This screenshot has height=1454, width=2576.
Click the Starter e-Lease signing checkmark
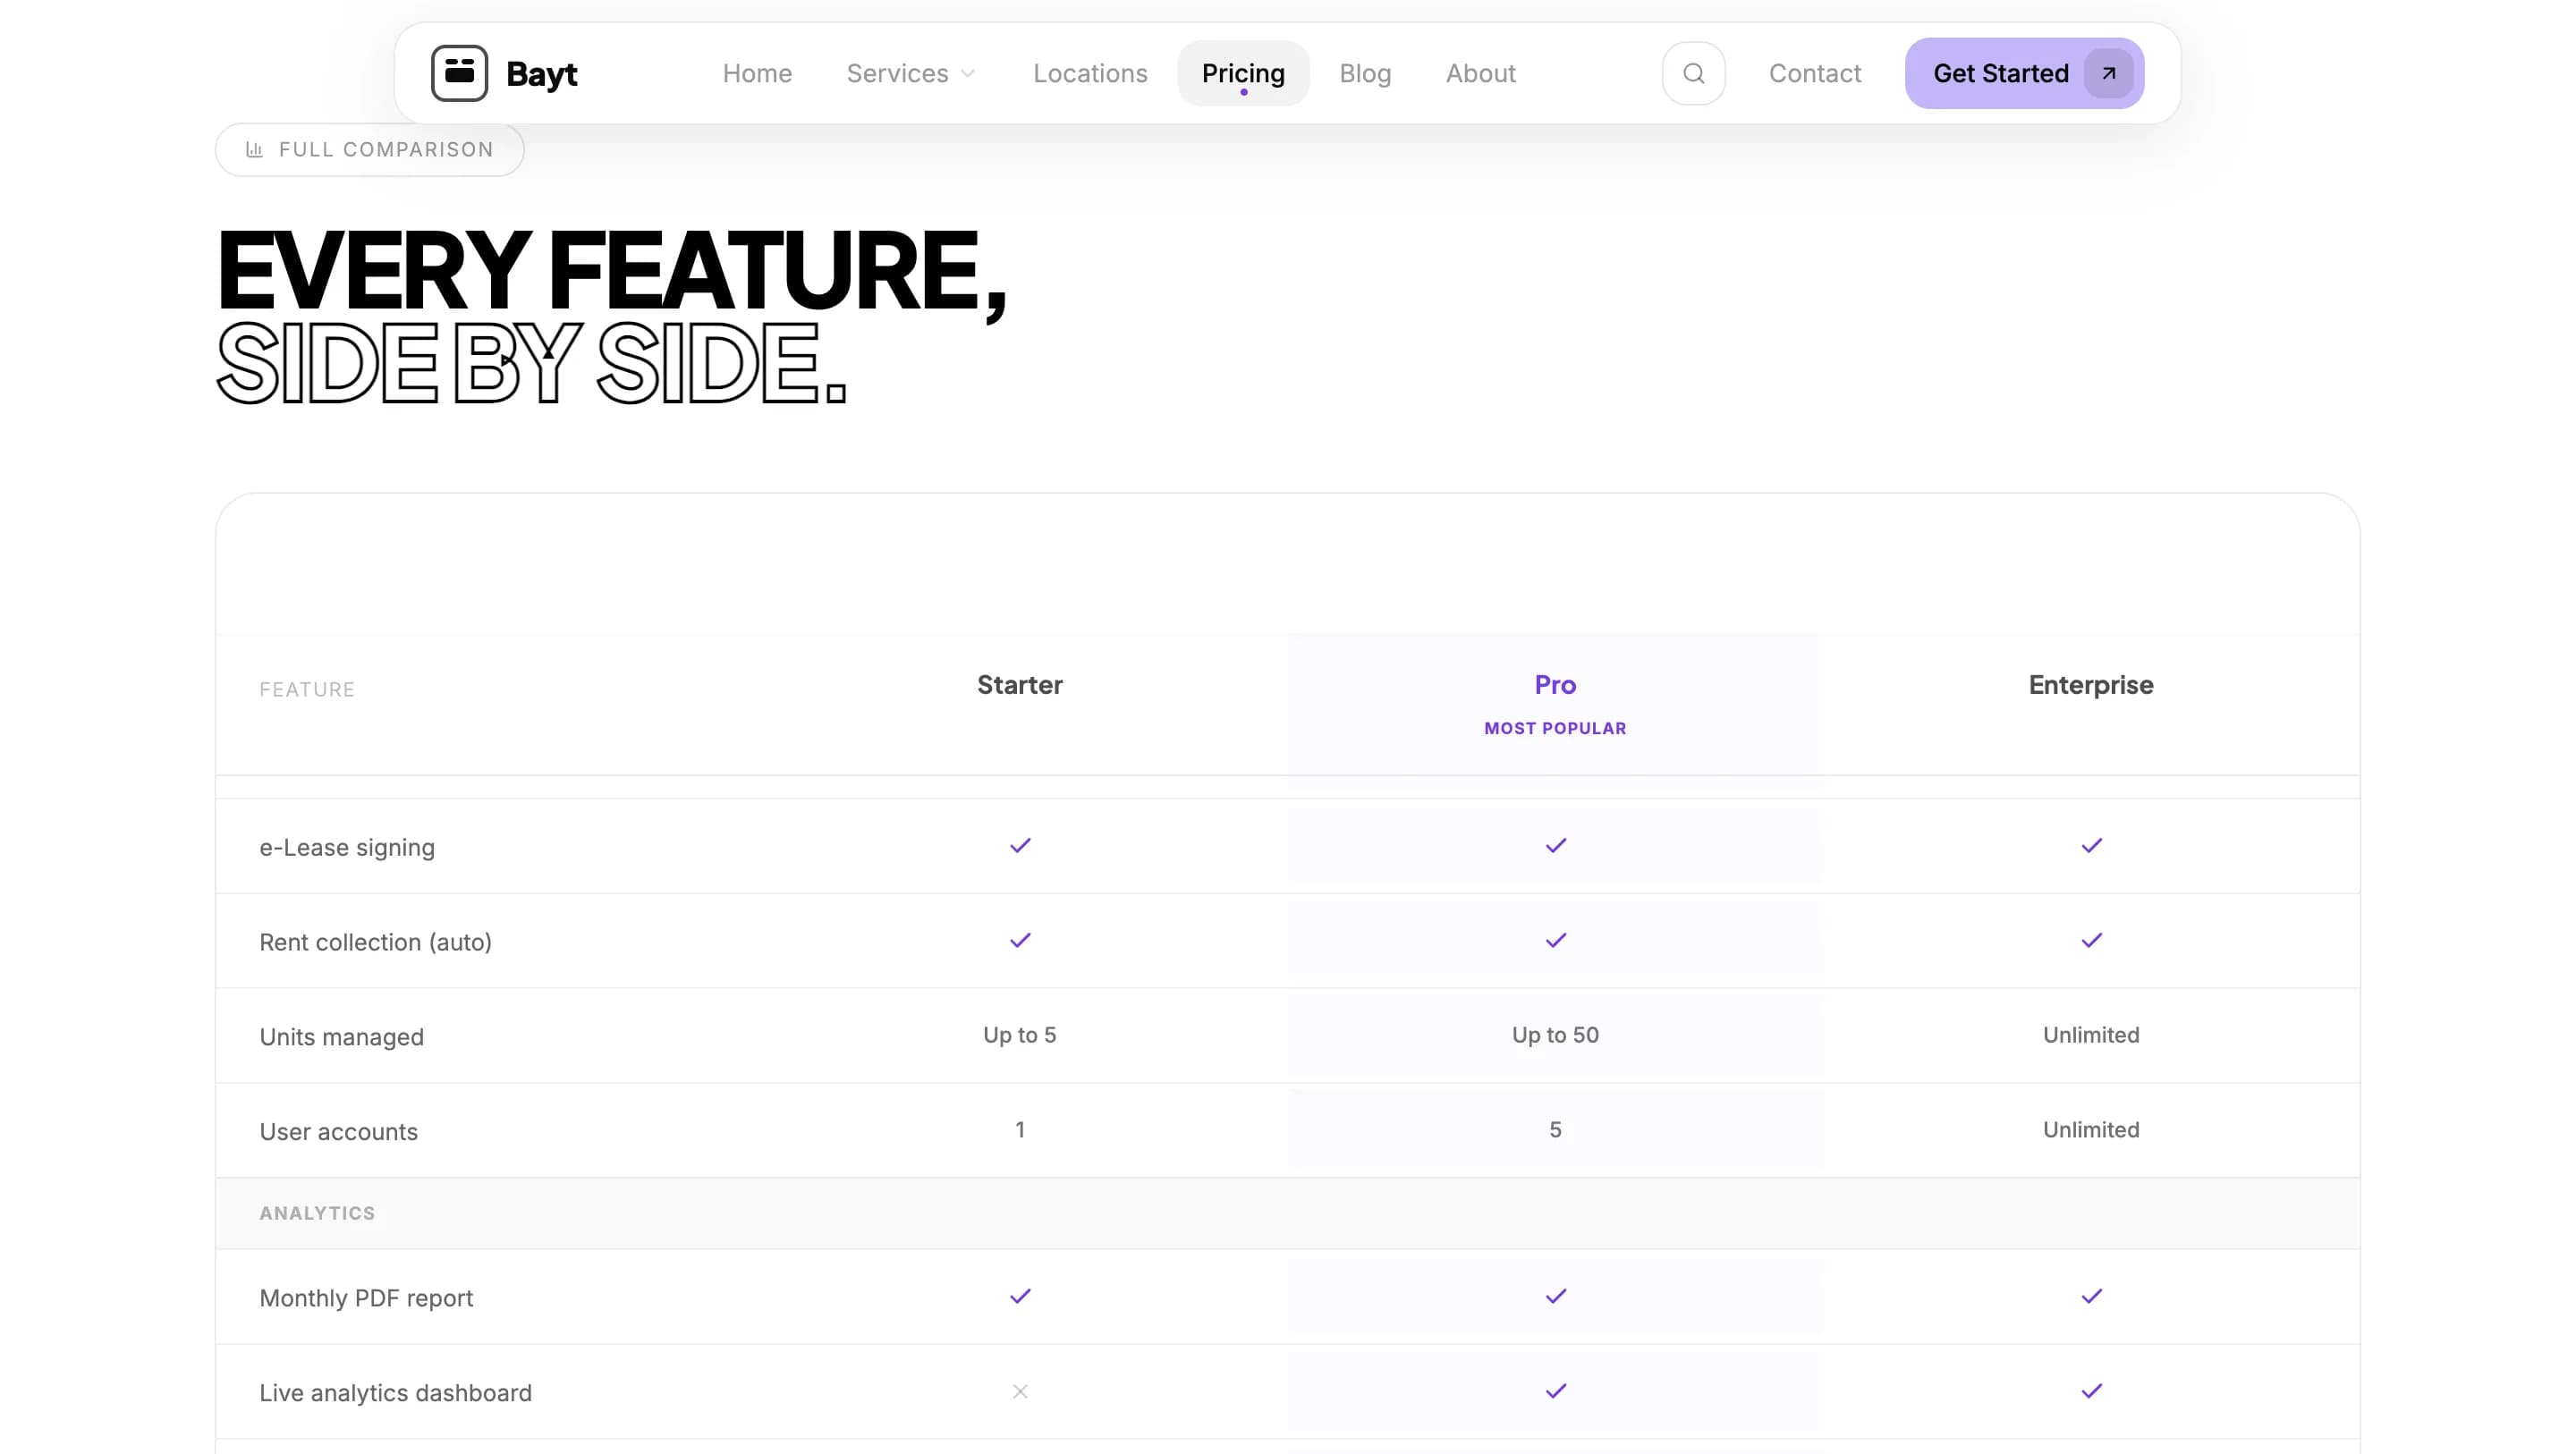[1019, 846]
